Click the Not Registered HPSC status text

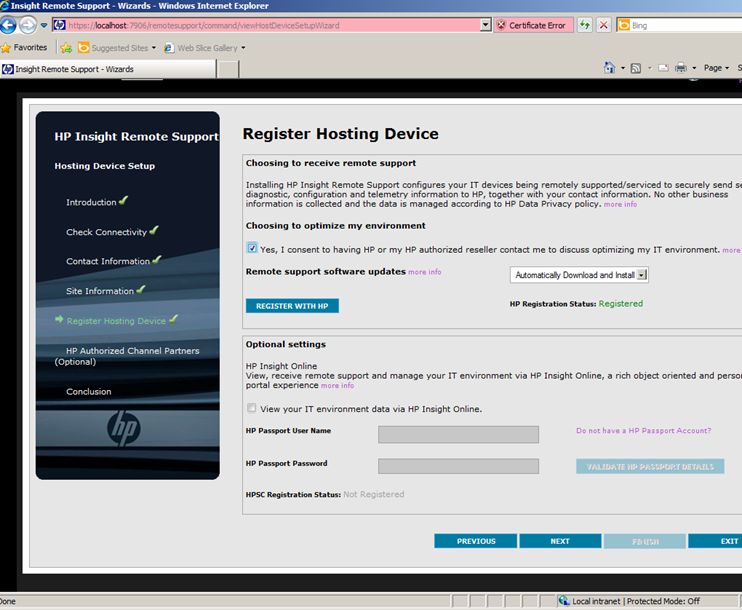point(373,495)
